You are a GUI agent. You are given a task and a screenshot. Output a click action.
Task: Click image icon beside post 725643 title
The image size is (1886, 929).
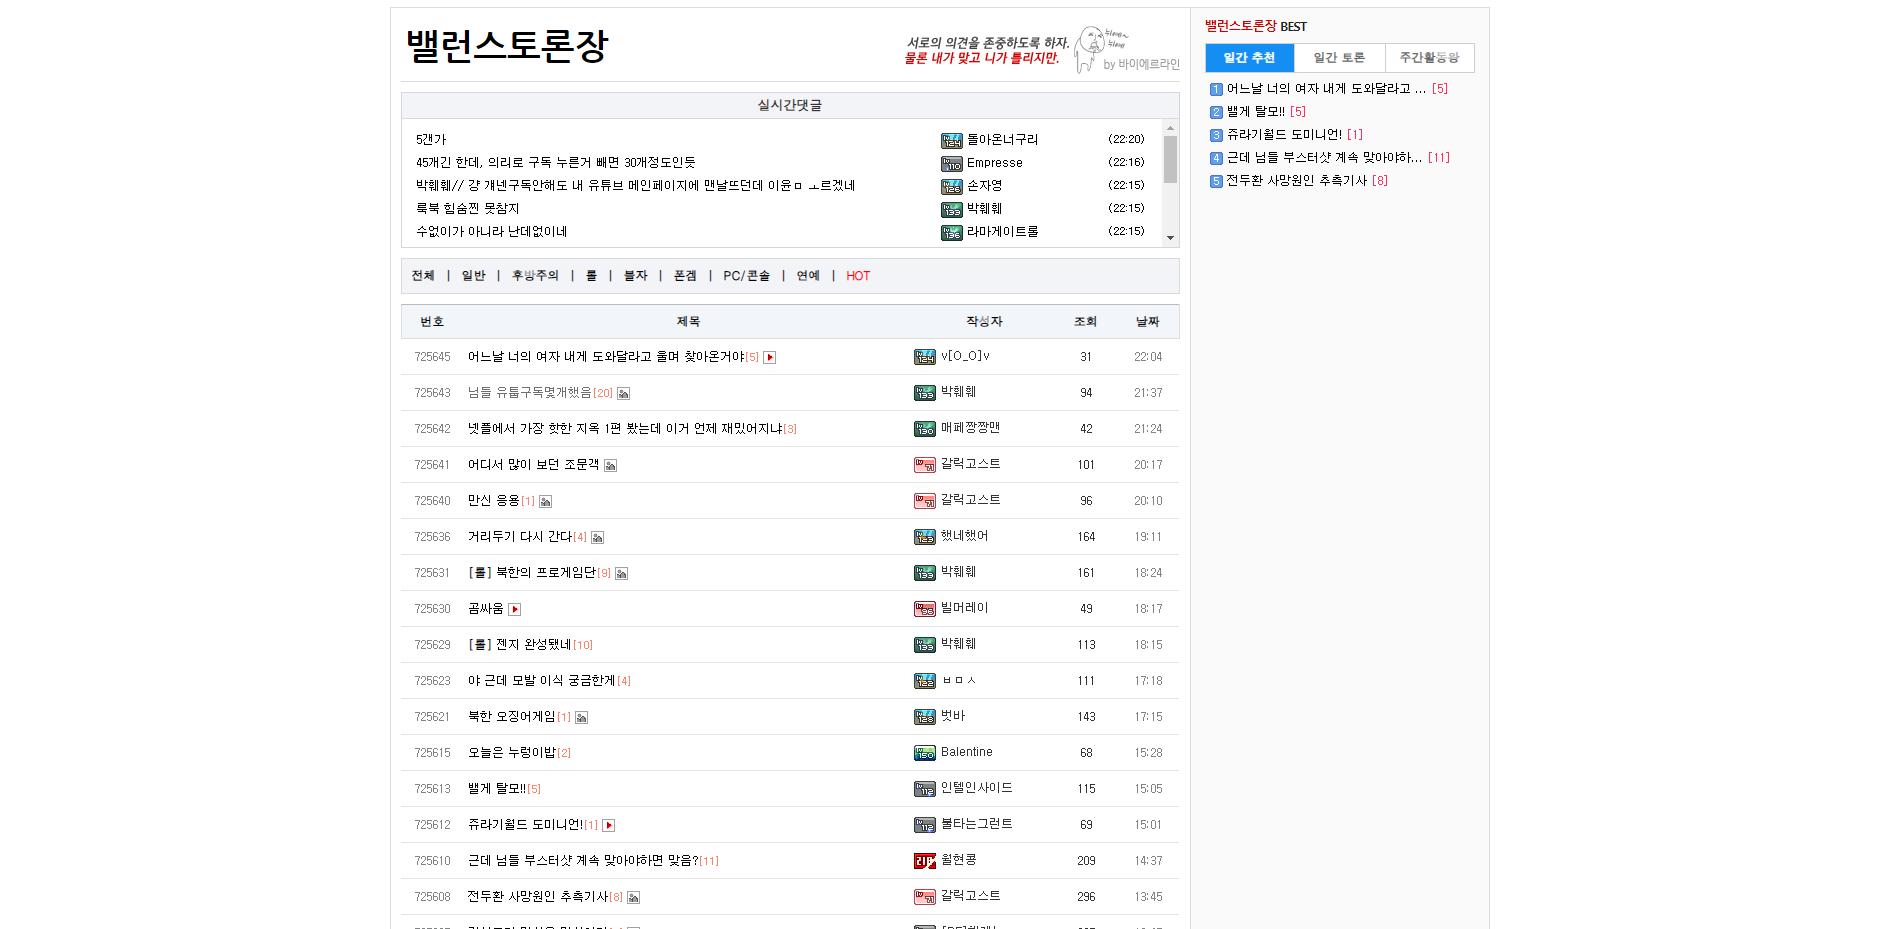tap(623, 393)
